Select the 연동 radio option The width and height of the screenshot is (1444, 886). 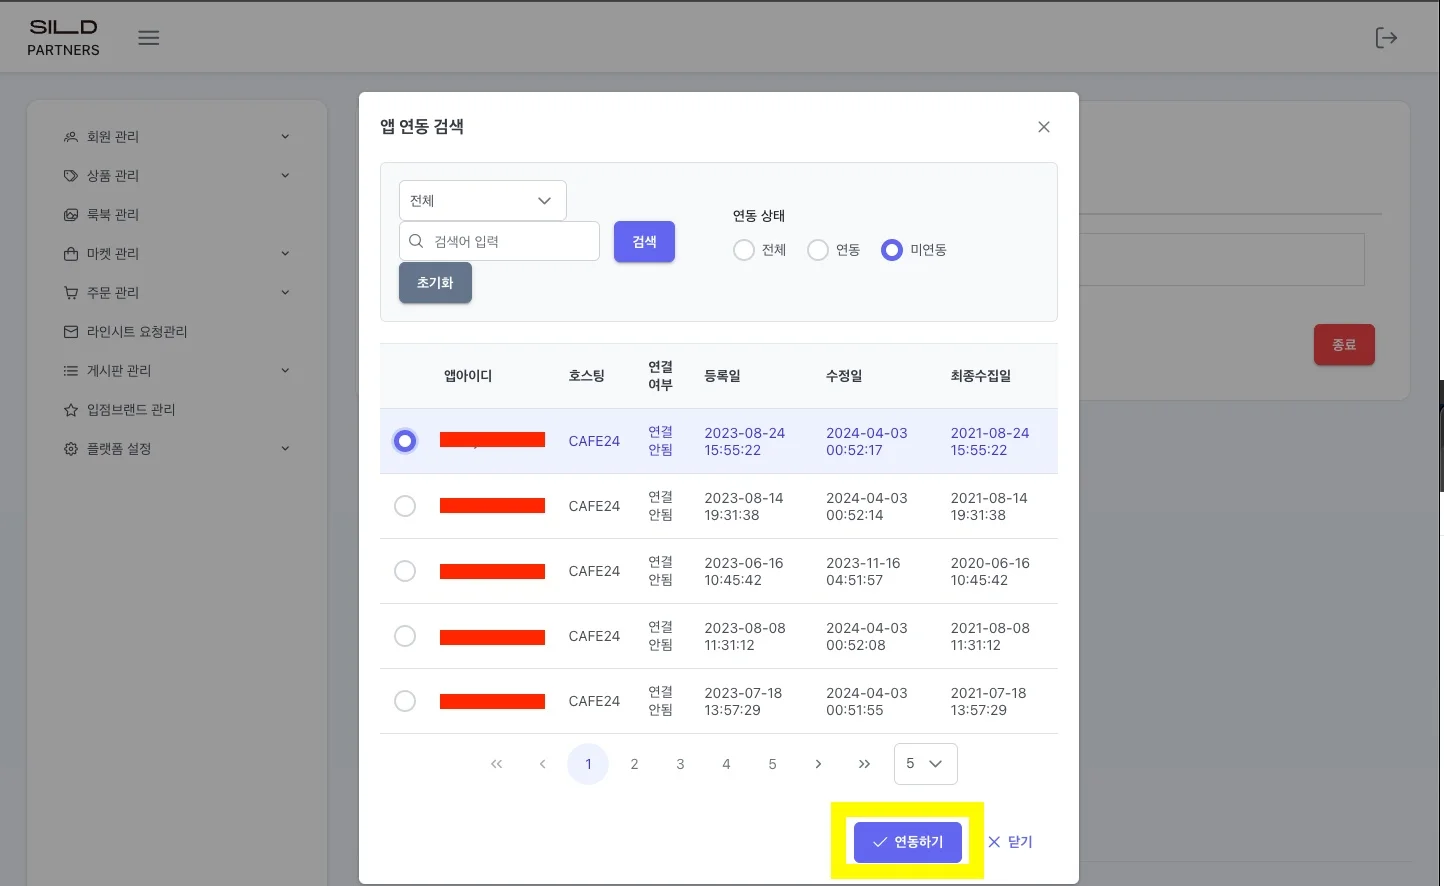click(818, 250)
